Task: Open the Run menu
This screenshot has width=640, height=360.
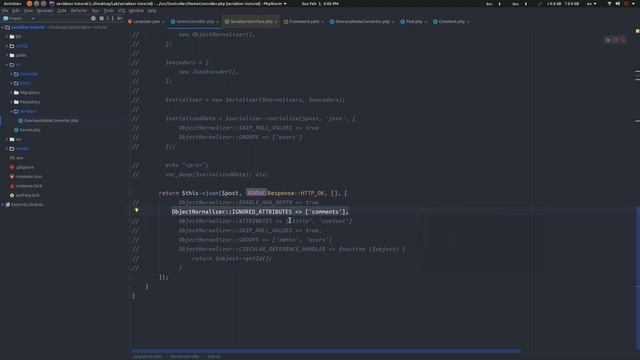Action: click(x=95, y=11)
